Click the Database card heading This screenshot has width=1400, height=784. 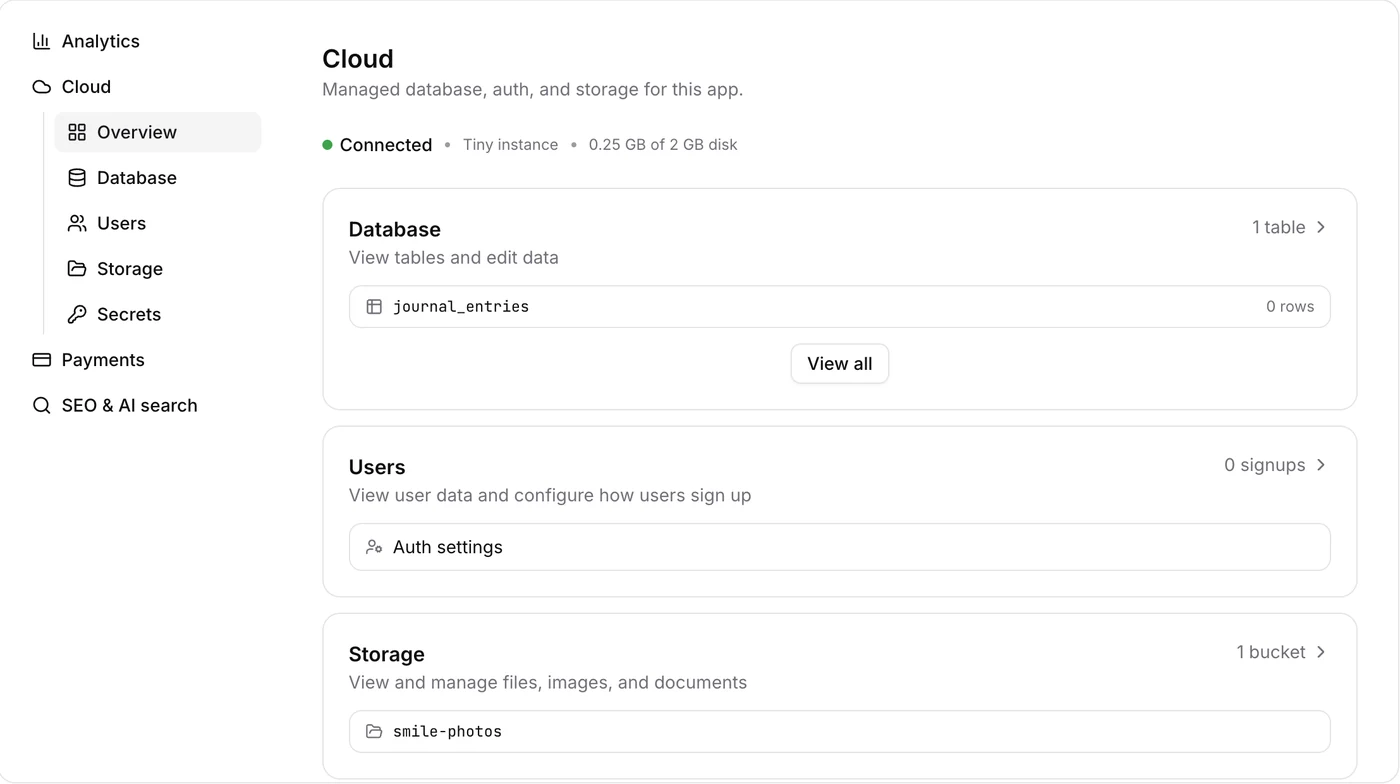(395, 229)
